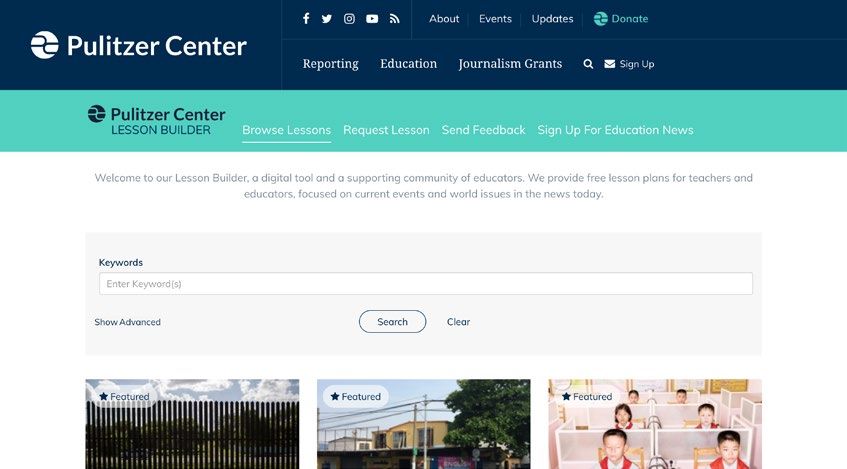Image resolution: width=847 pixels, height=469 pixels.
Task: Click the search magnifier icon
Action: point(588,64)
